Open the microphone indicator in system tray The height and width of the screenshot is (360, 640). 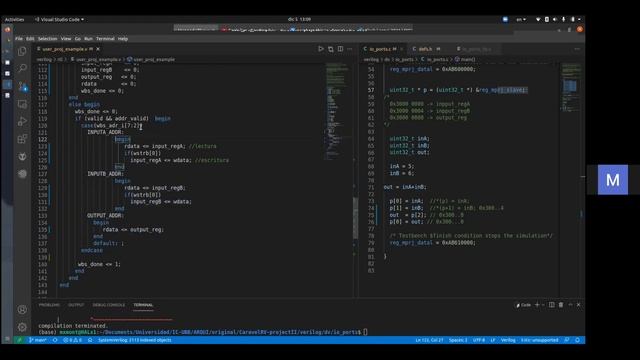[x=563, y=19]
